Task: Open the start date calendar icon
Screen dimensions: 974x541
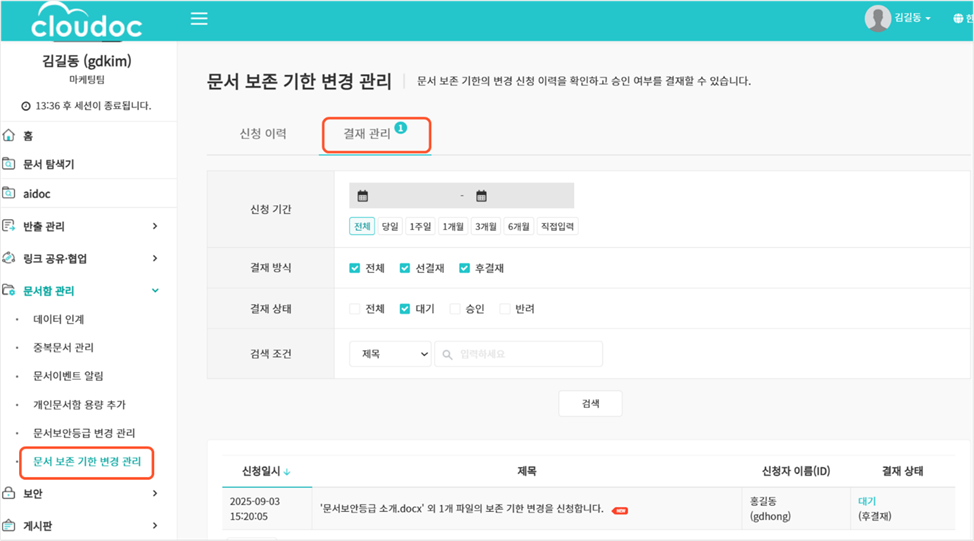Action: [x=363, y=196]
